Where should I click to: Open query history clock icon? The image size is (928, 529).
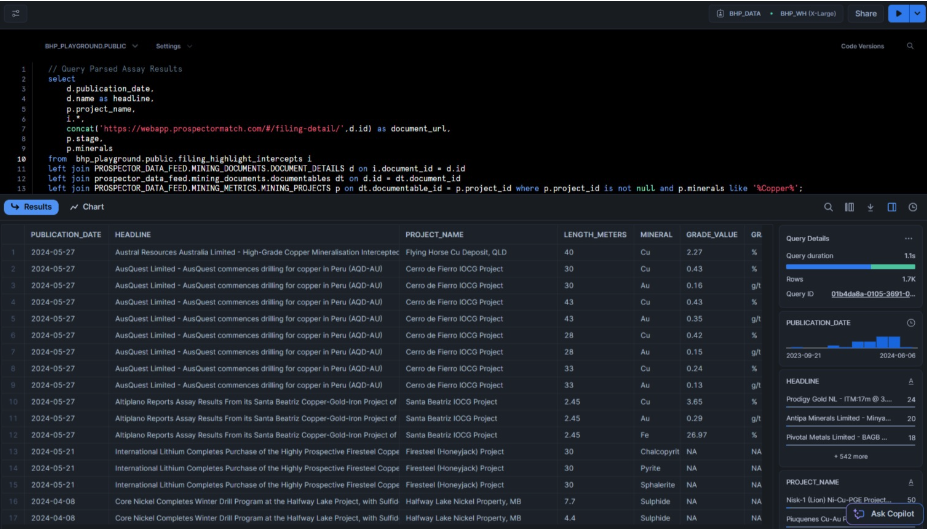913,207
